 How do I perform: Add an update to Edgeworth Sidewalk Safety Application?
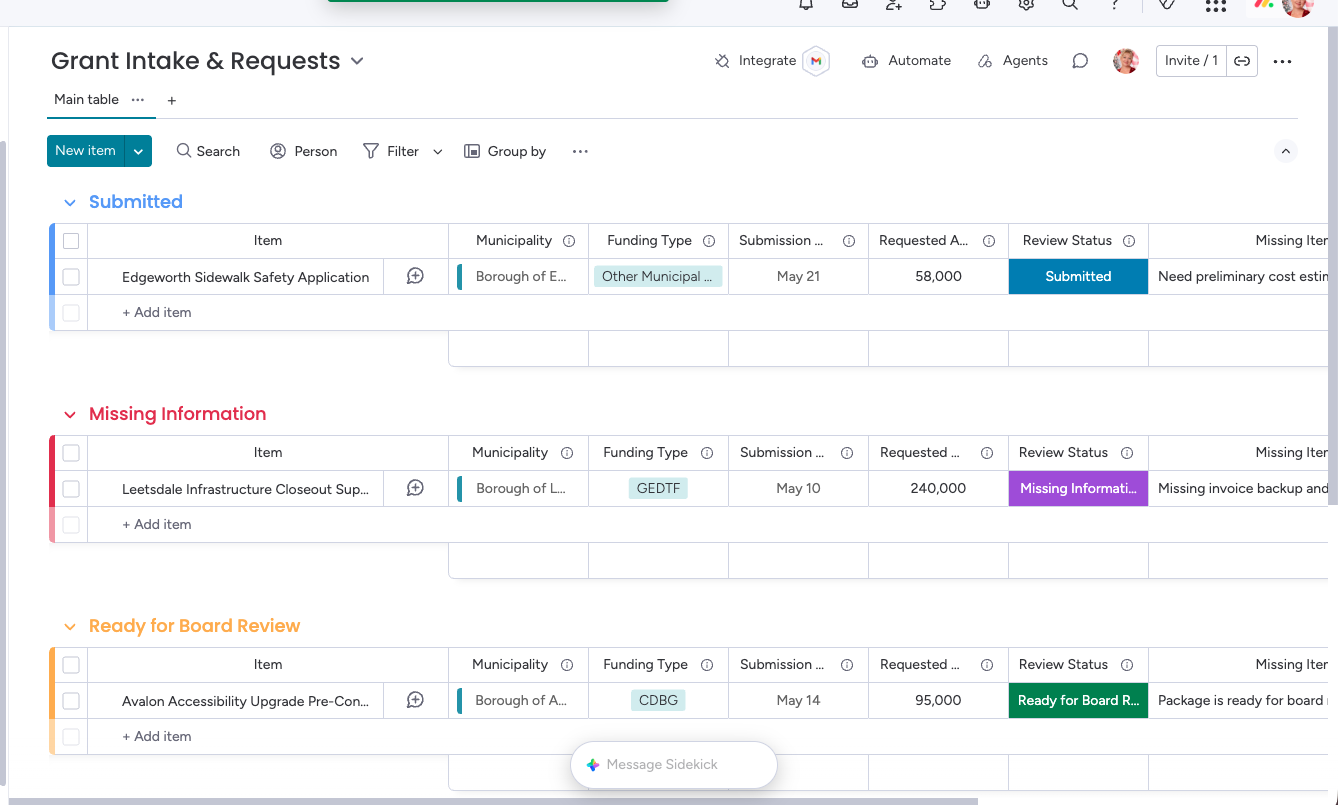[x=416, y=277]
